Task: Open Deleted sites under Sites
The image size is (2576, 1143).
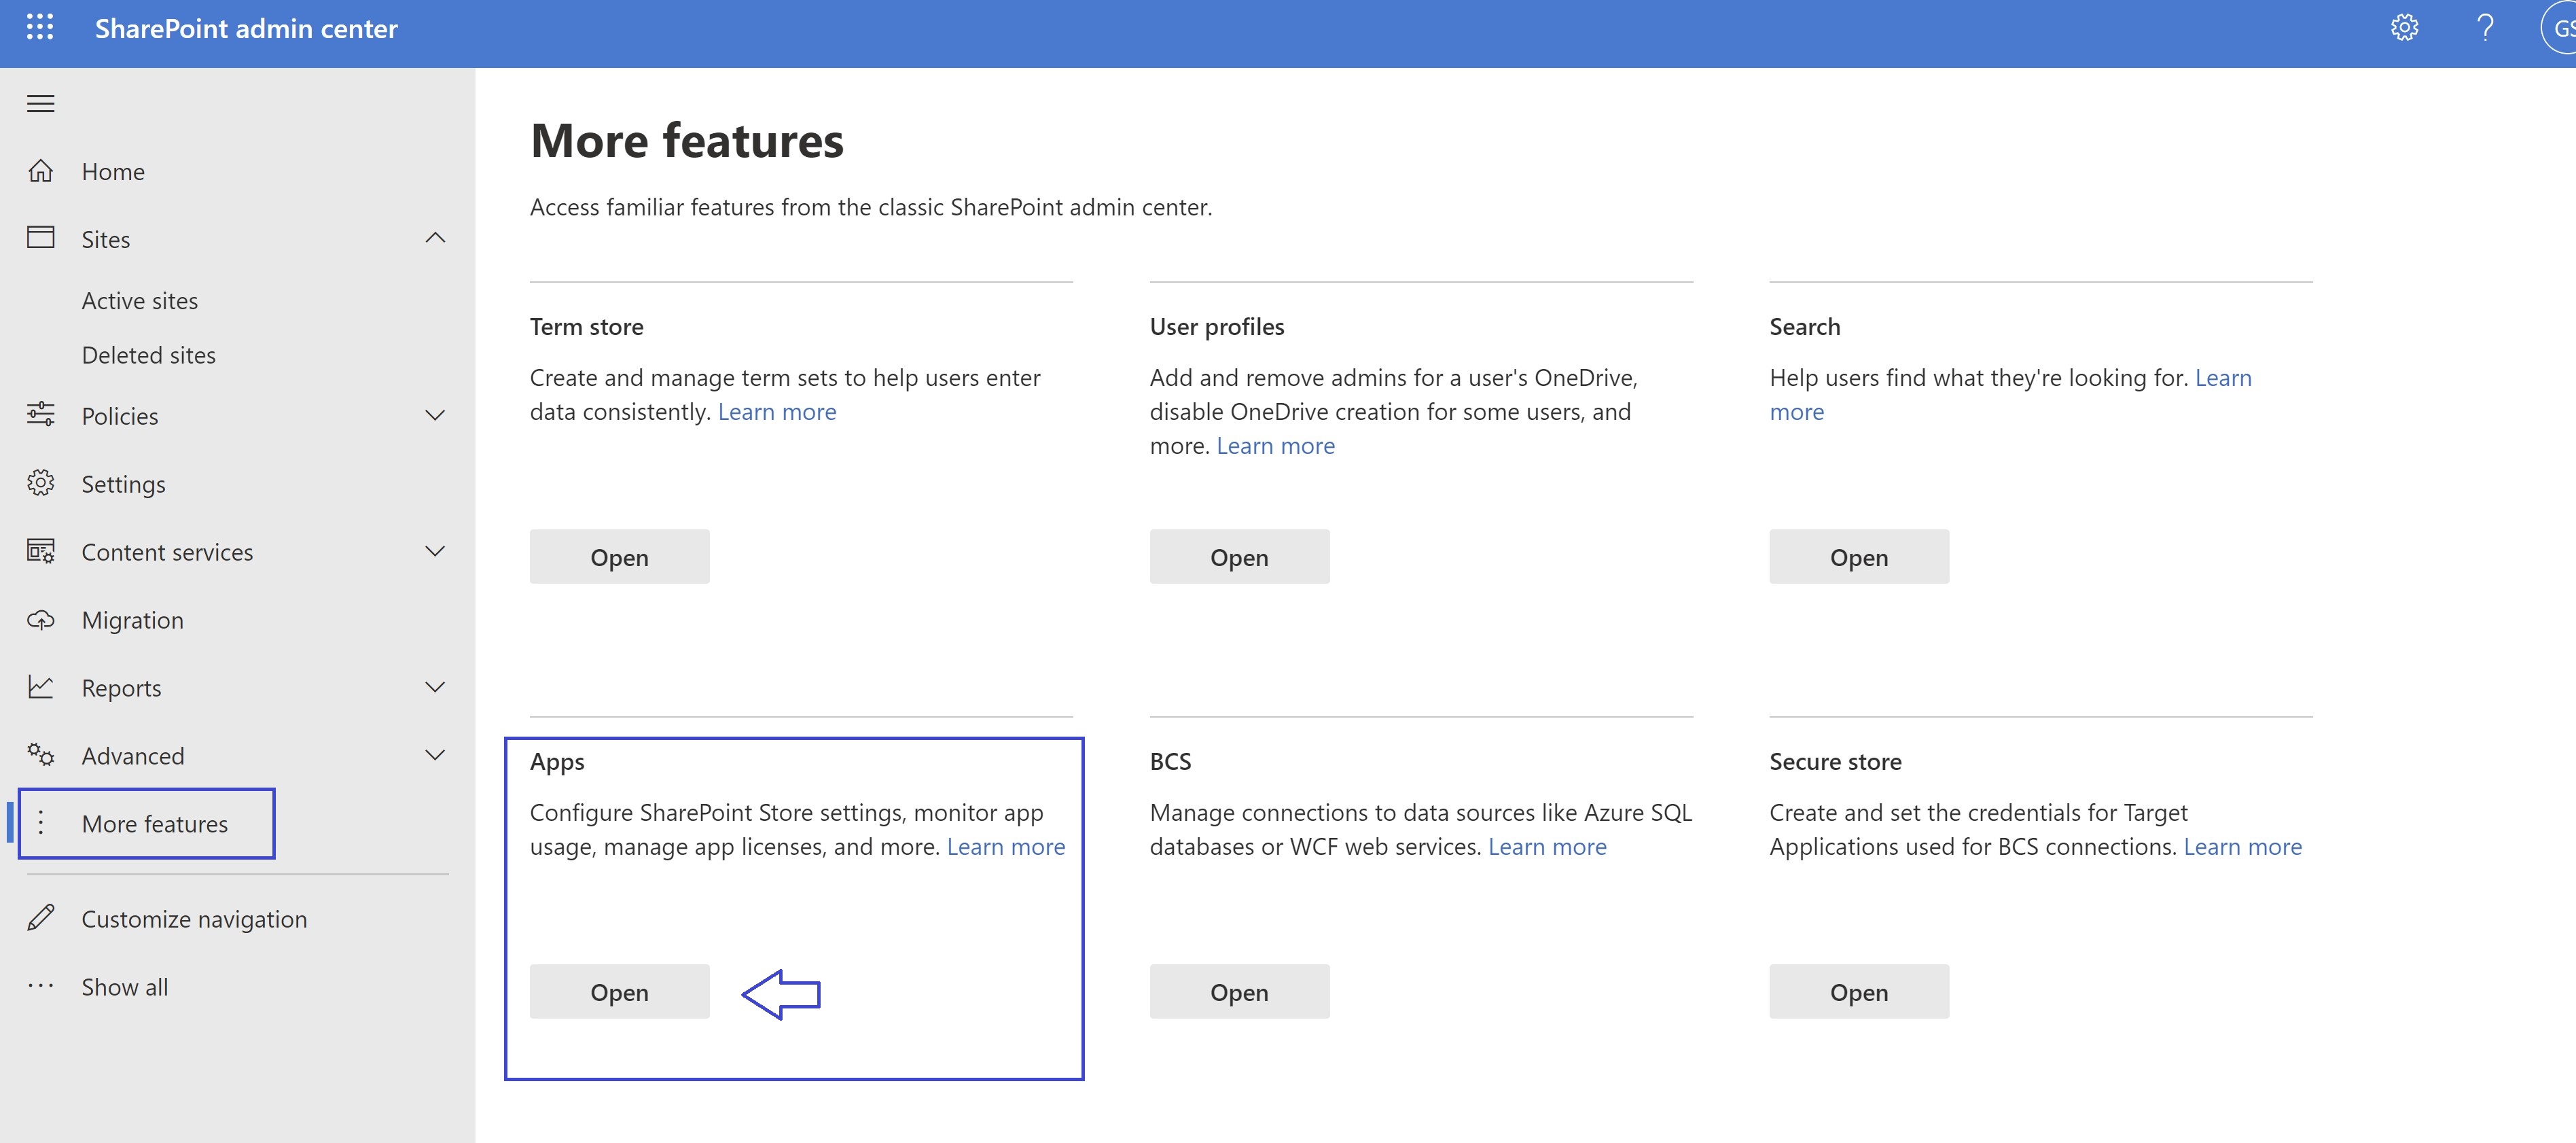Action: pyautogui.click(x=149, y=355)
